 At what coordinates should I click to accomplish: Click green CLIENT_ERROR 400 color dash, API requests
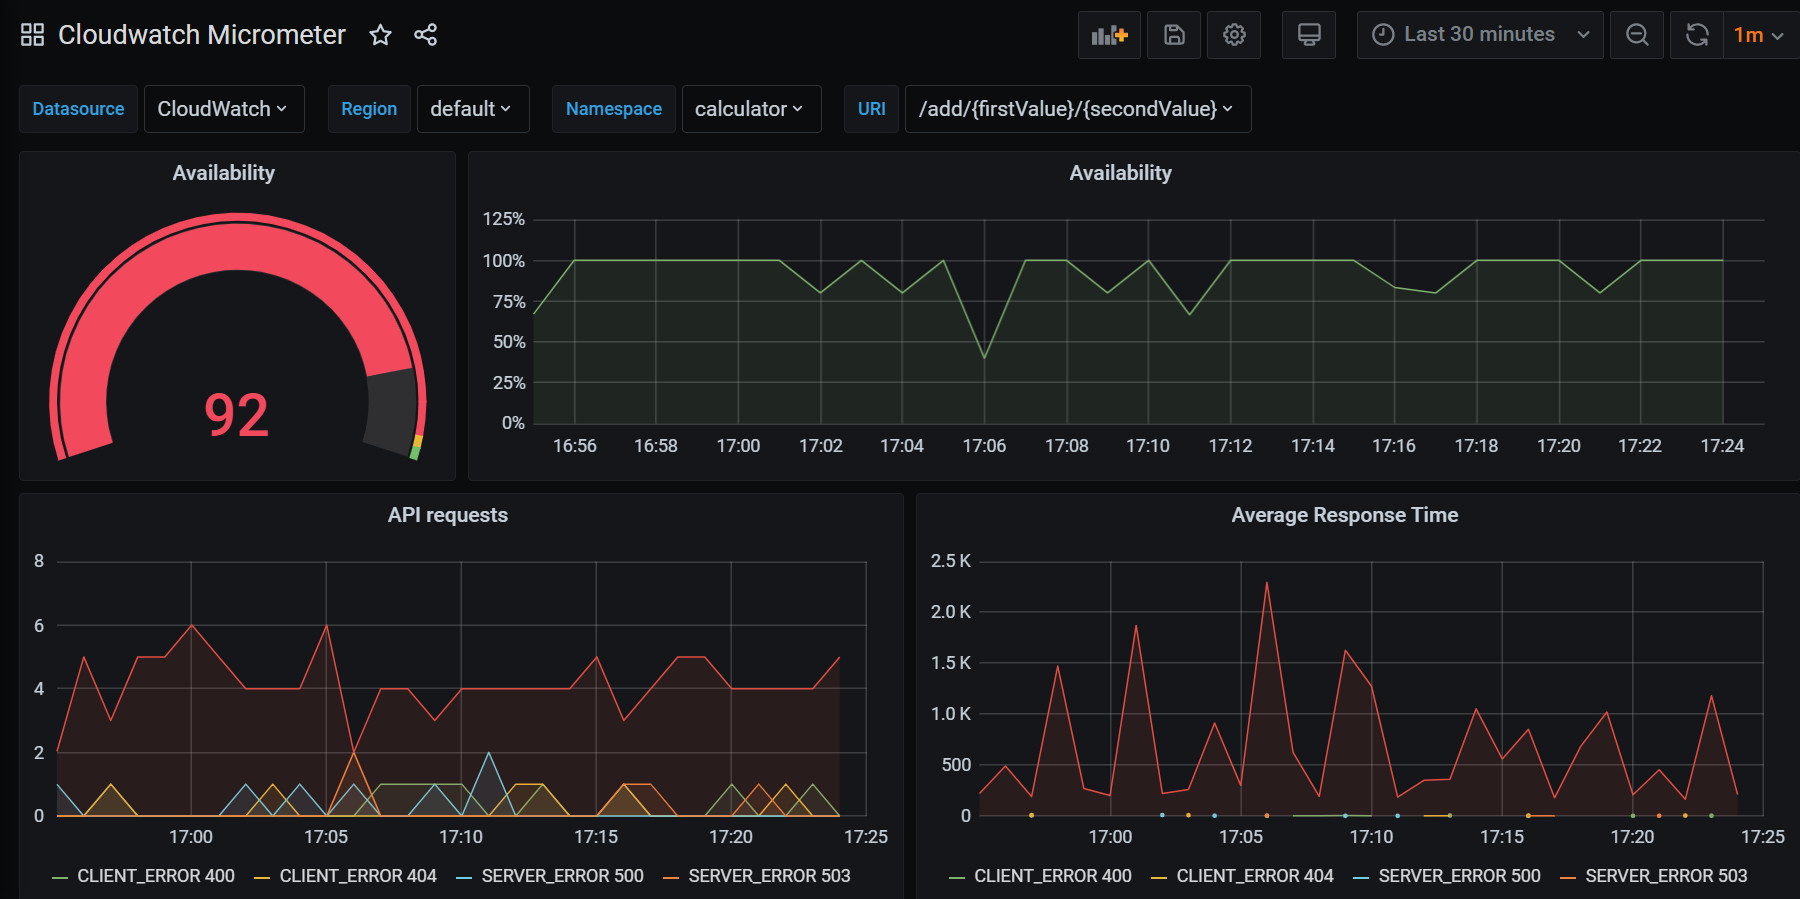pos(60,878)
